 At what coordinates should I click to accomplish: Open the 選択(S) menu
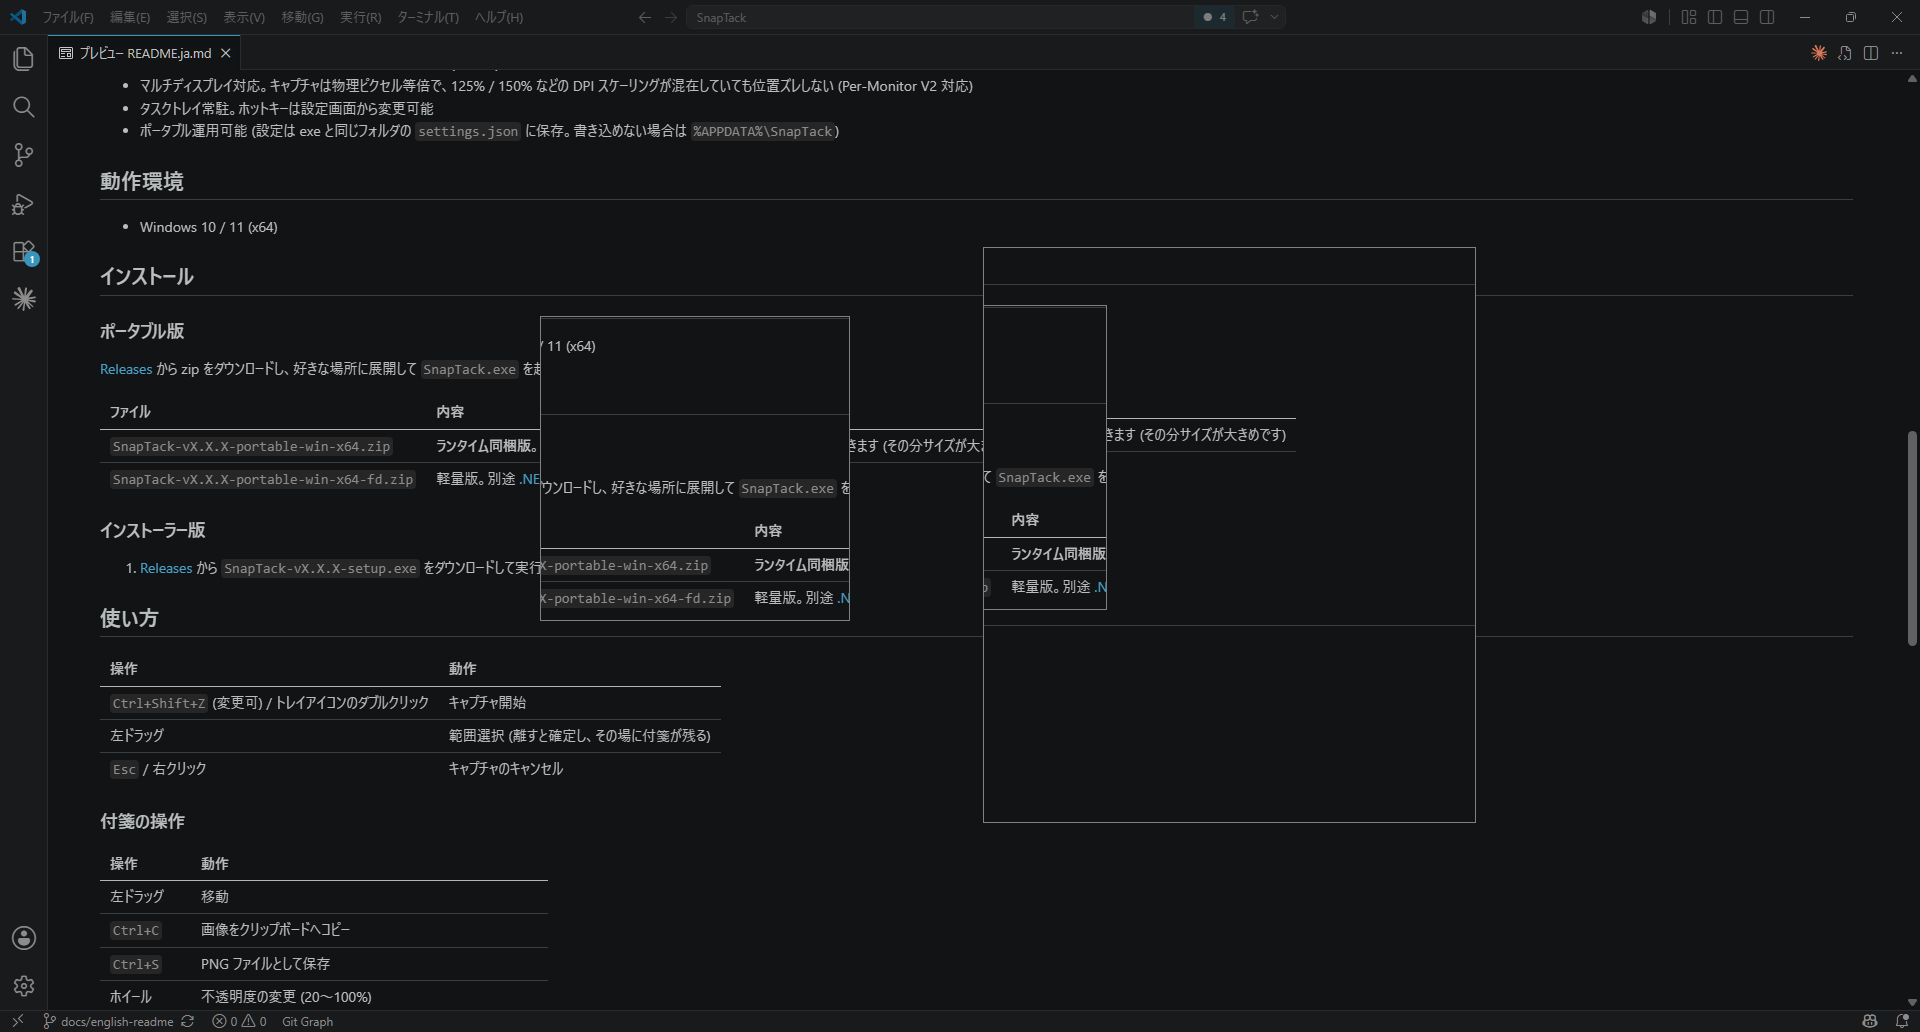pyautogui.click(x=187, y=17)
